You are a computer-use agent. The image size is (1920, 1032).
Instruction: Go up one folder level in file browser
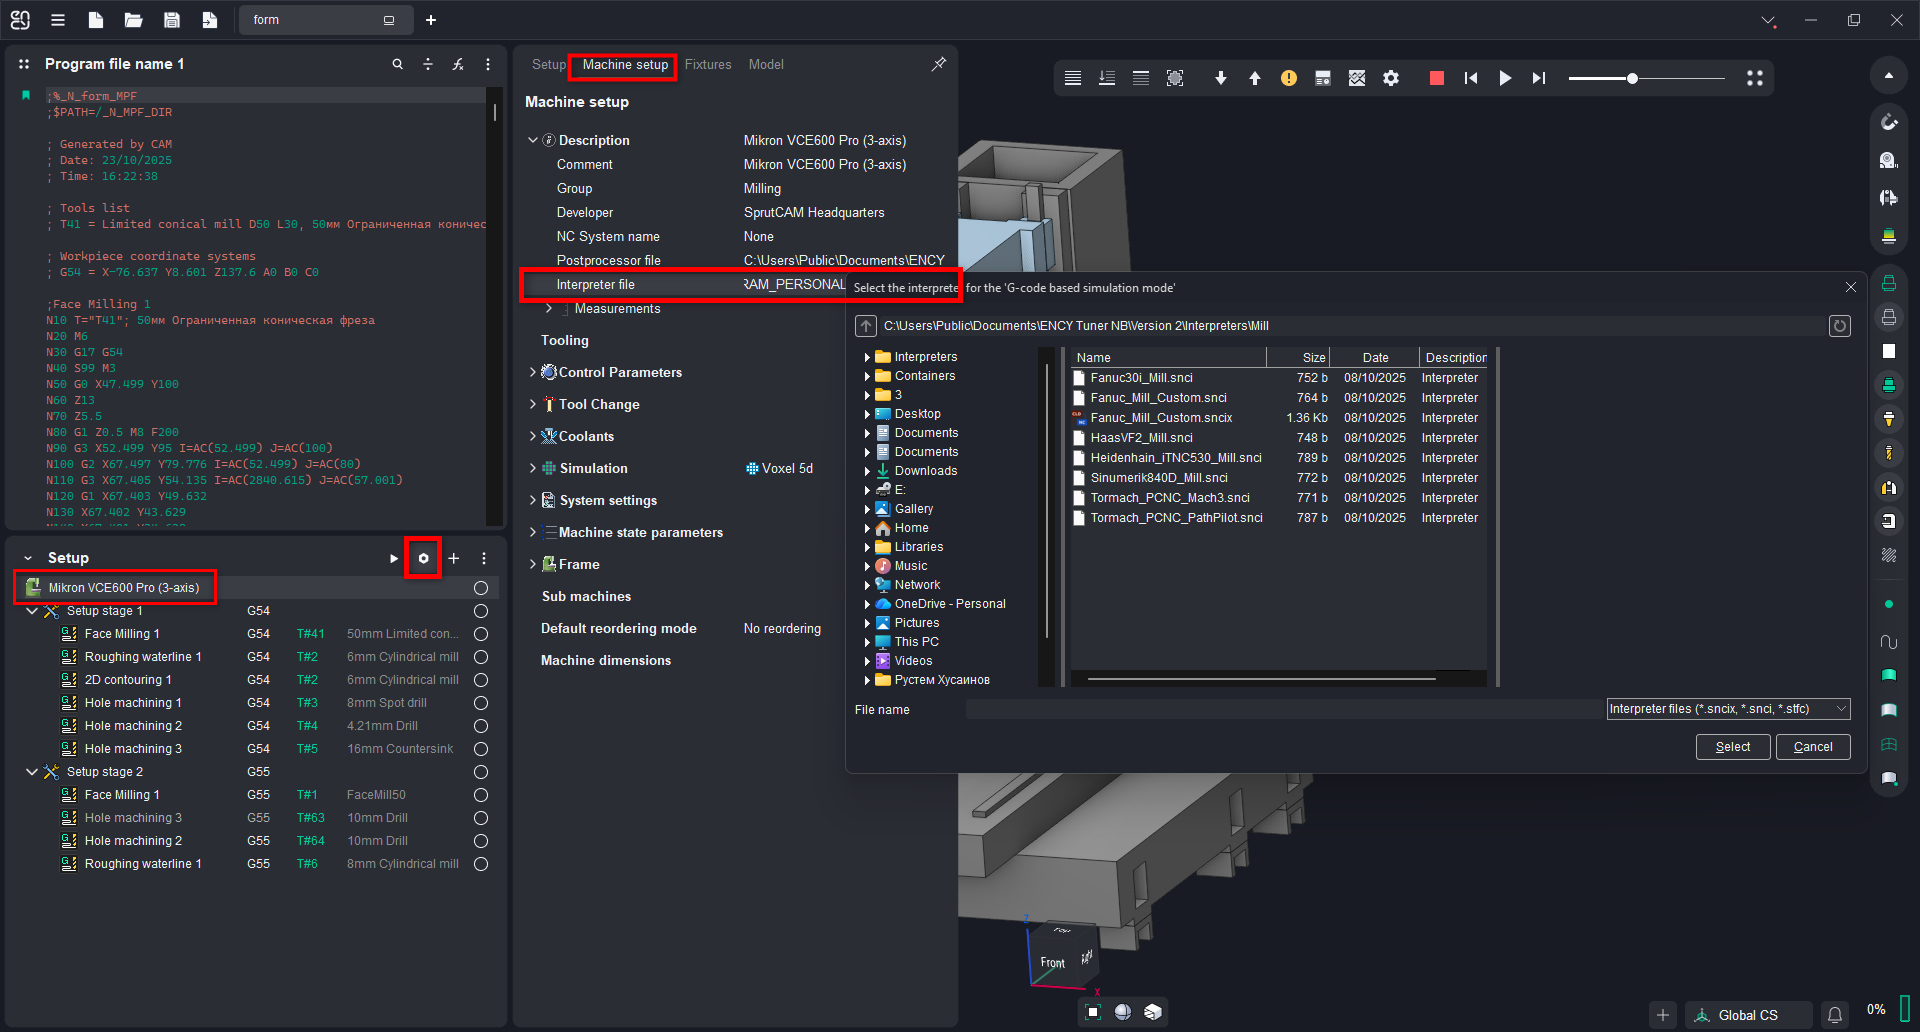coord(866,326)
